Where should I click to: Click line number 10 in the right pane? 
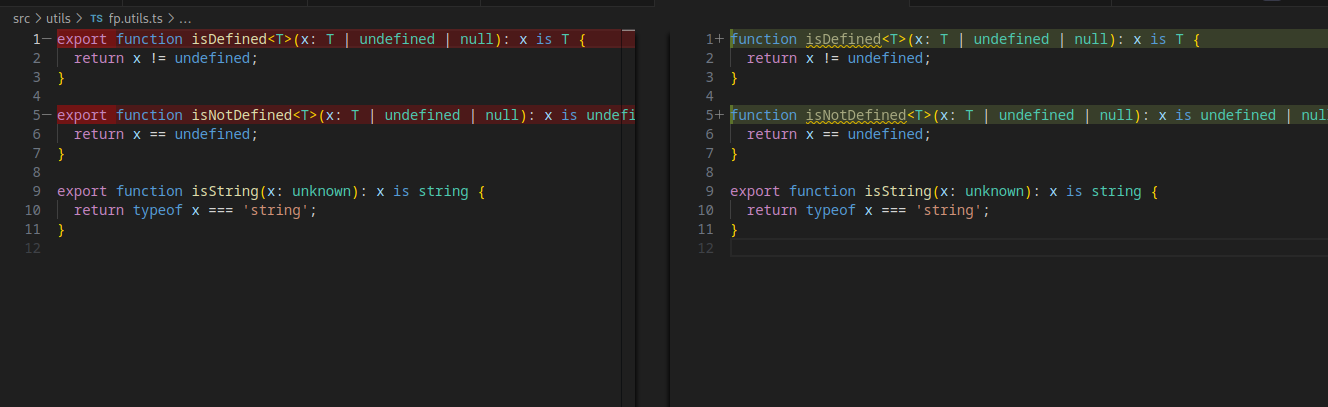706,210
